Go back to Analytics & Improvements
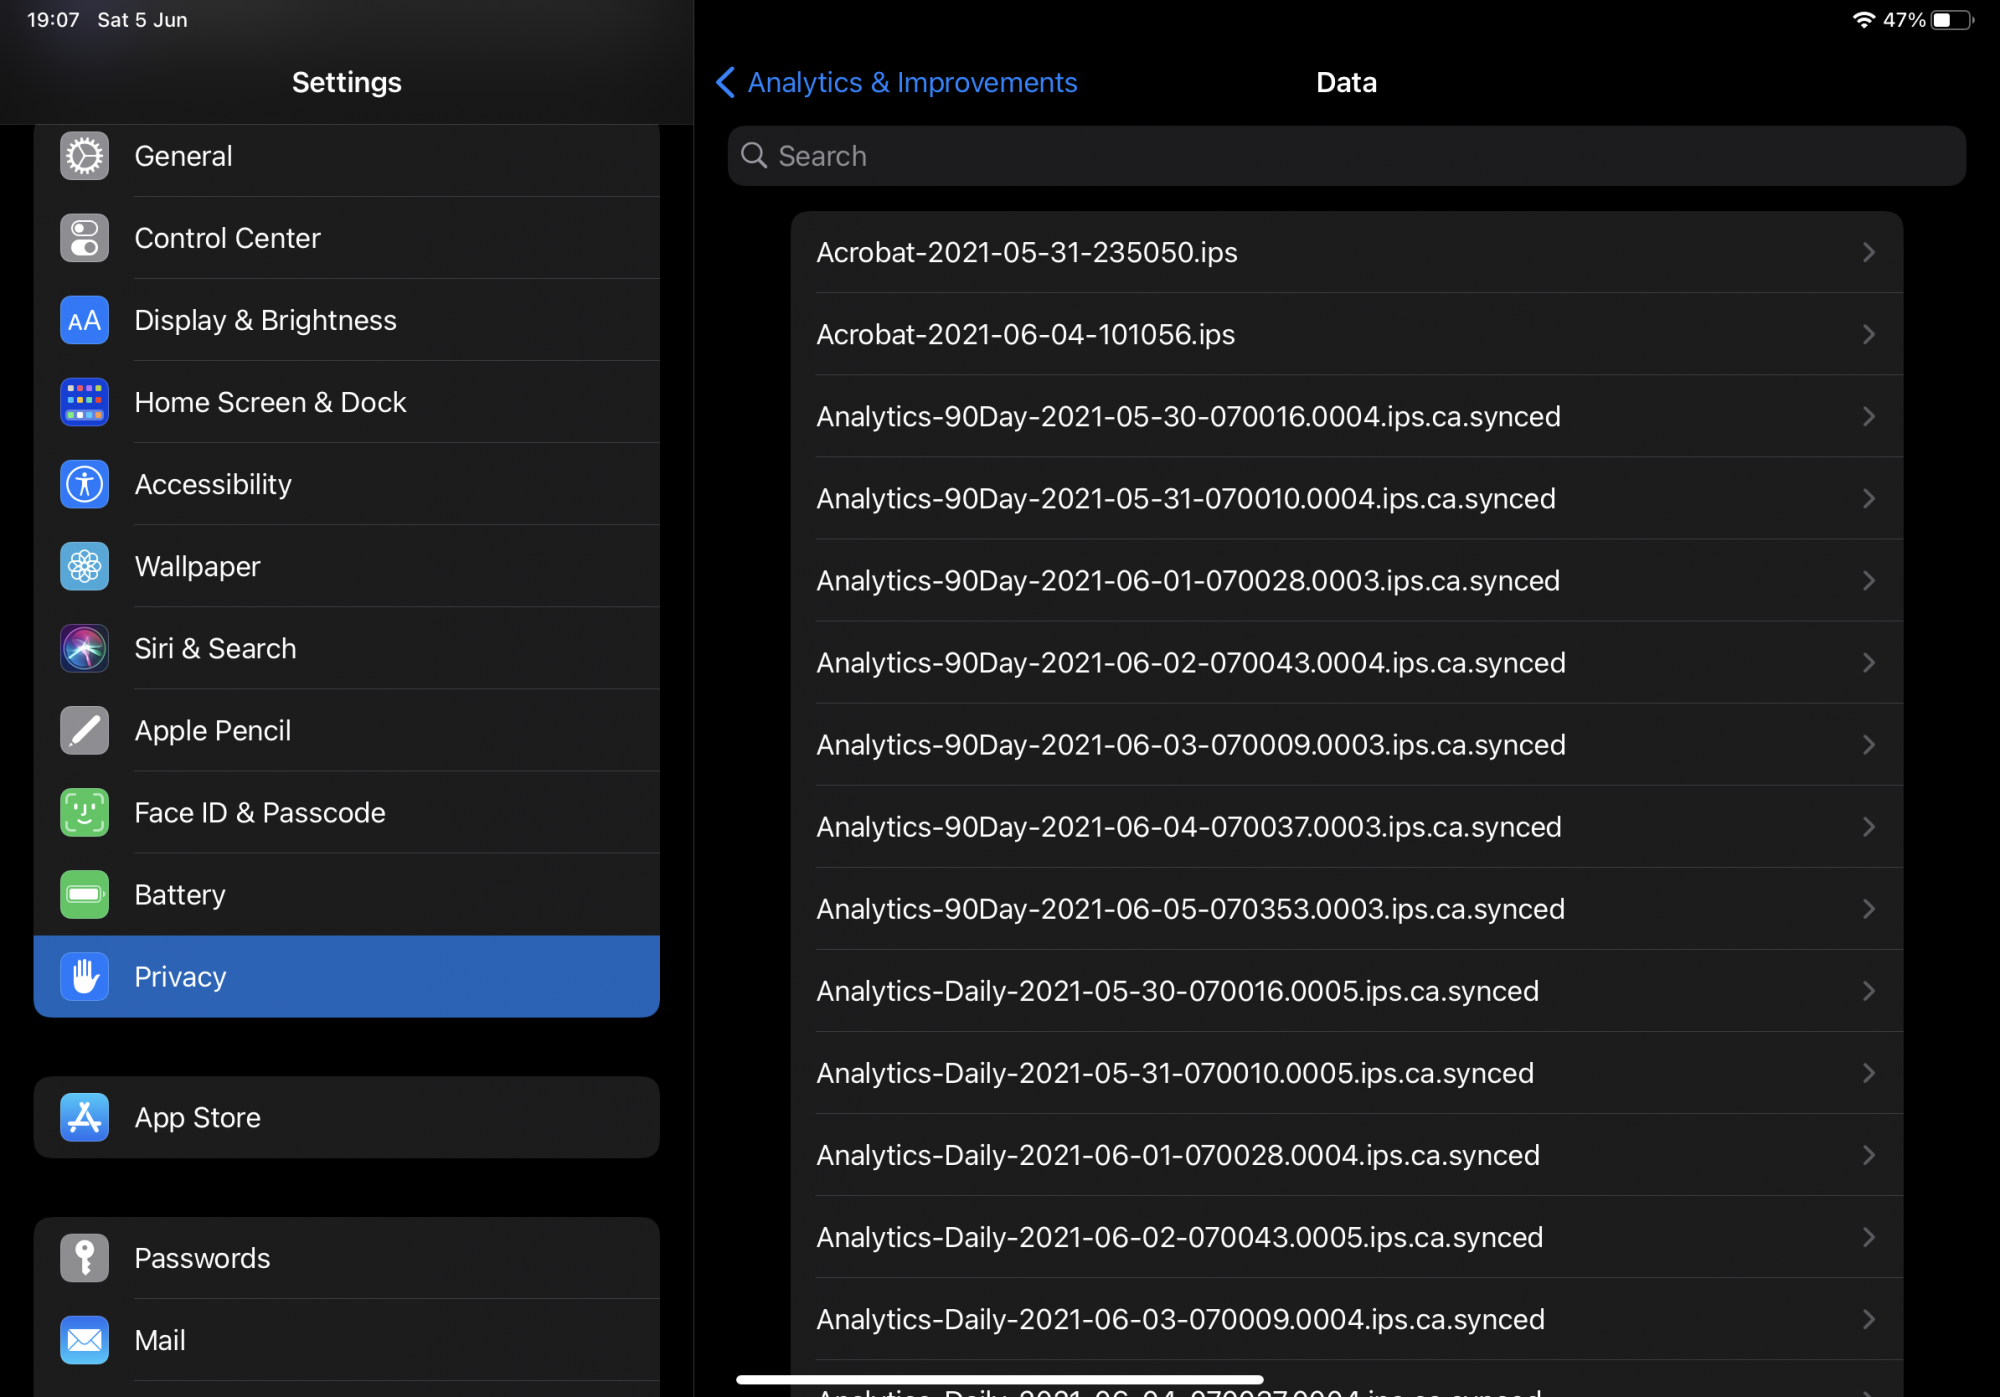Image resolution: width=2000 pixels, height=1397 pixels. [x=912, y=82]
